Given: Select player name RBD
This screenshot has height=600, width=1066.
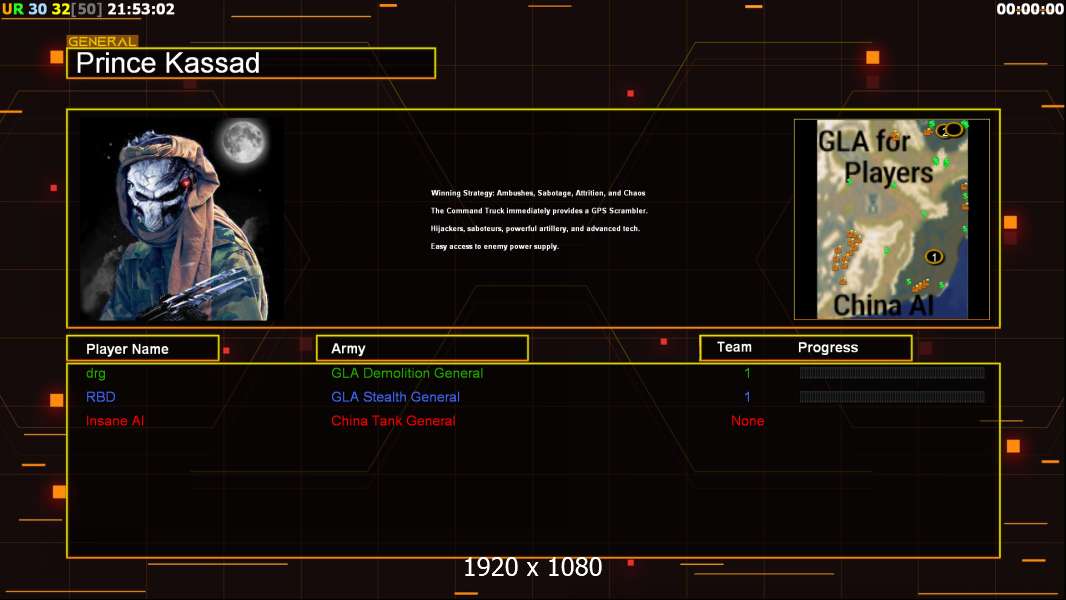Looking at the screenshot, I should (101, 397).
